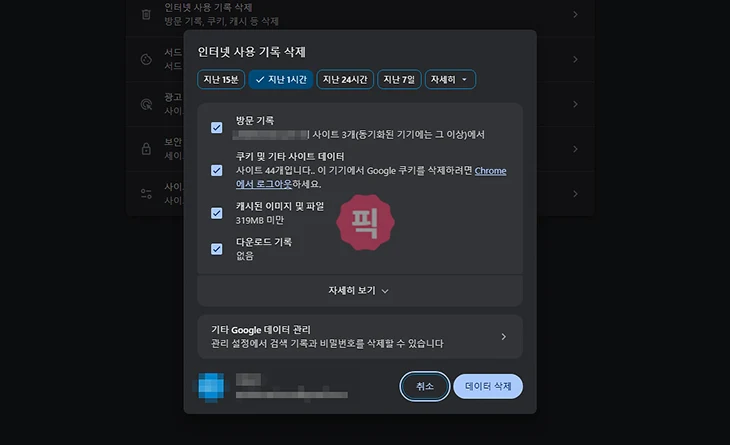This screenshot has height=445, width=730.
Task: Uncheck the 캐시된 이미지 및 파일 checkbox
Action: click(x=216, y=213)
